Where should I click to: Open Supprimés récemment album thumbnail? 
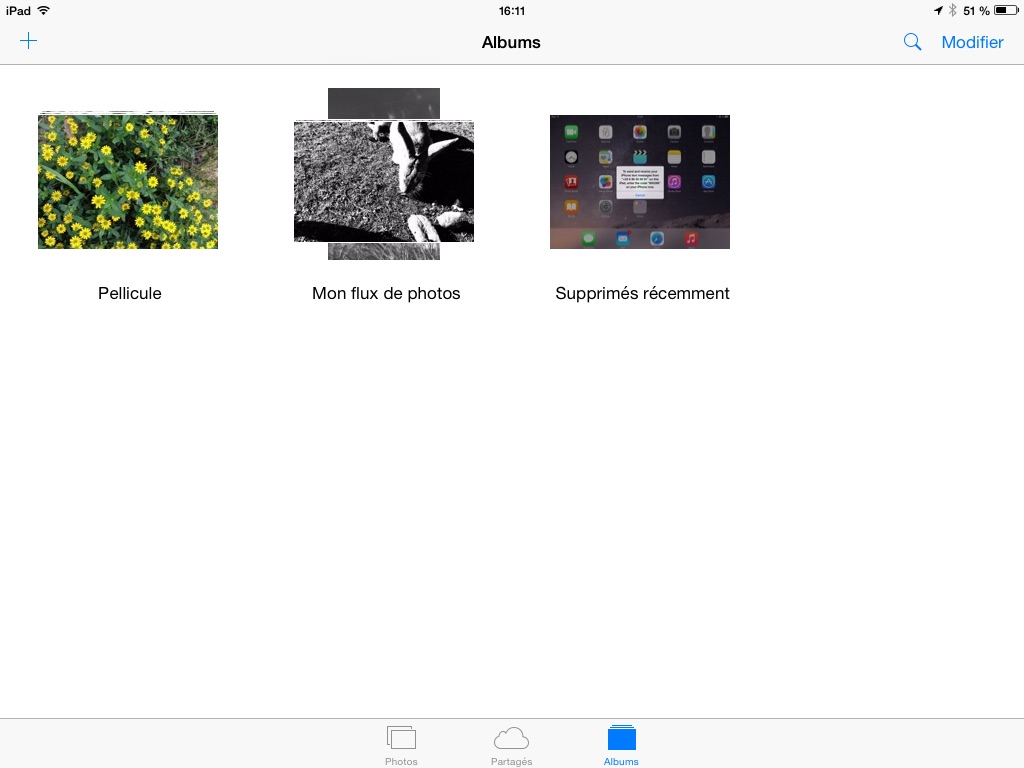(640, 182)
